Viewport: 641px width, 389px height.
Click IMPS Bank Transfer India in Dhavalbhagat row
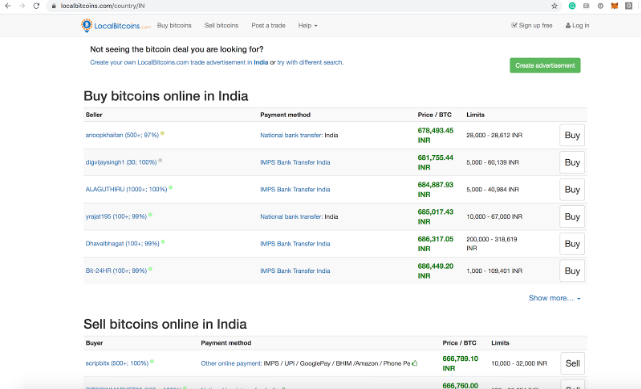[295, 244]
